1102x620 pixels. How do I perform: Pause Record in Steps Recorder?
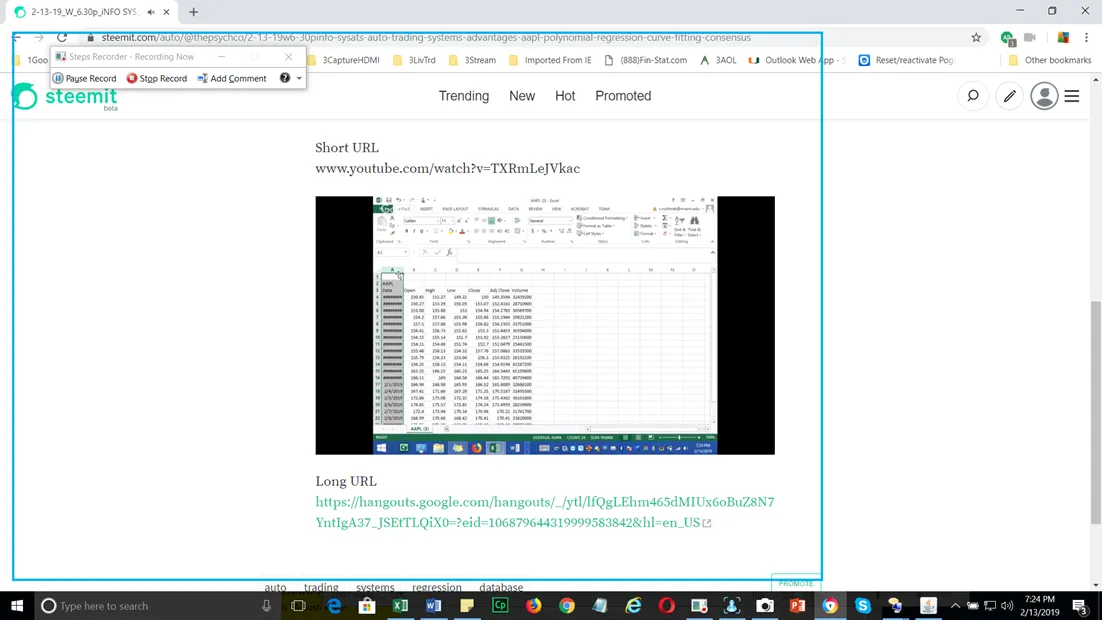click(x=85, y=78)
